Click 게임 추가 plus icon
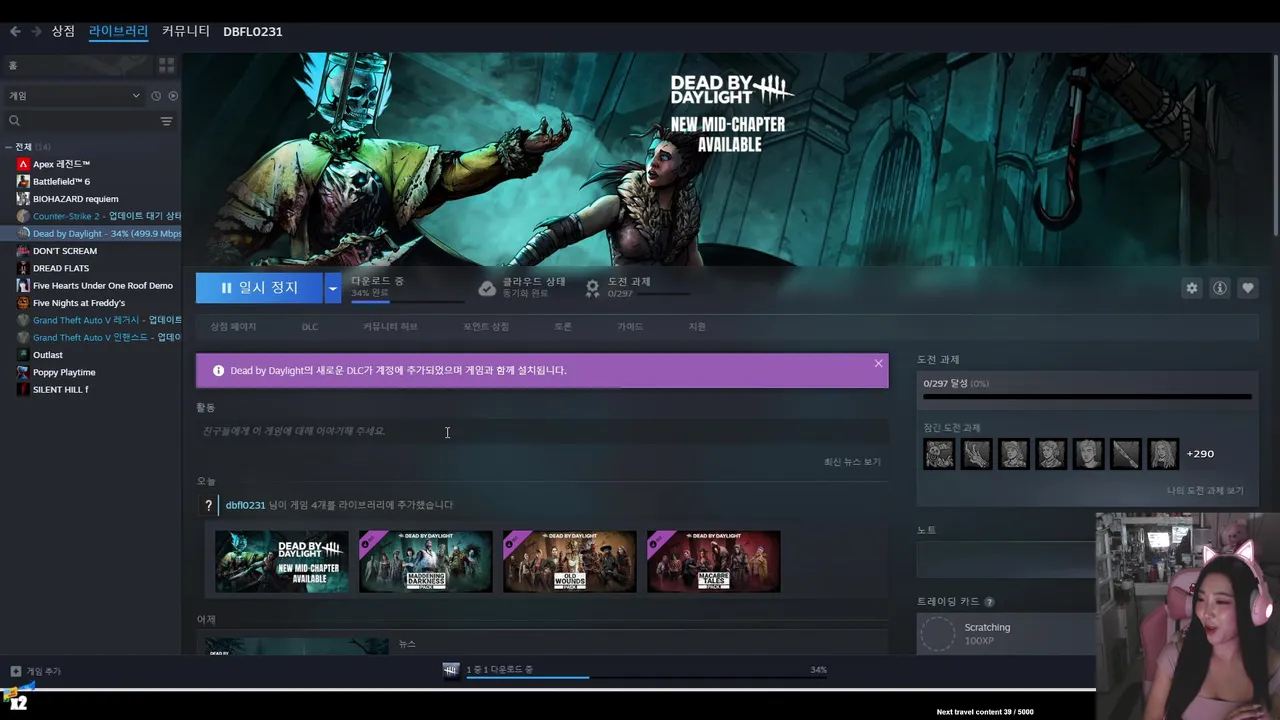This screenshot has height=720, width=1280. point(15,671)
